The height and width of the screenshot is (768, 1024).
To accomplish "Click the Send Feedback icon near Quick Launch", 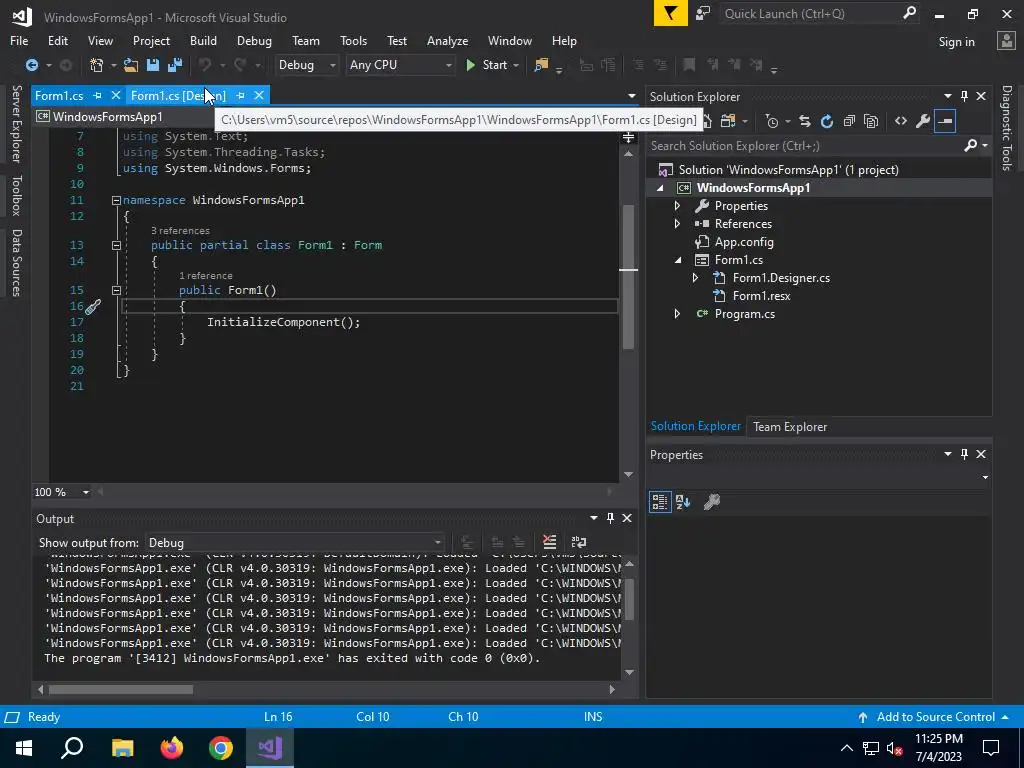I will click(703, 13).
